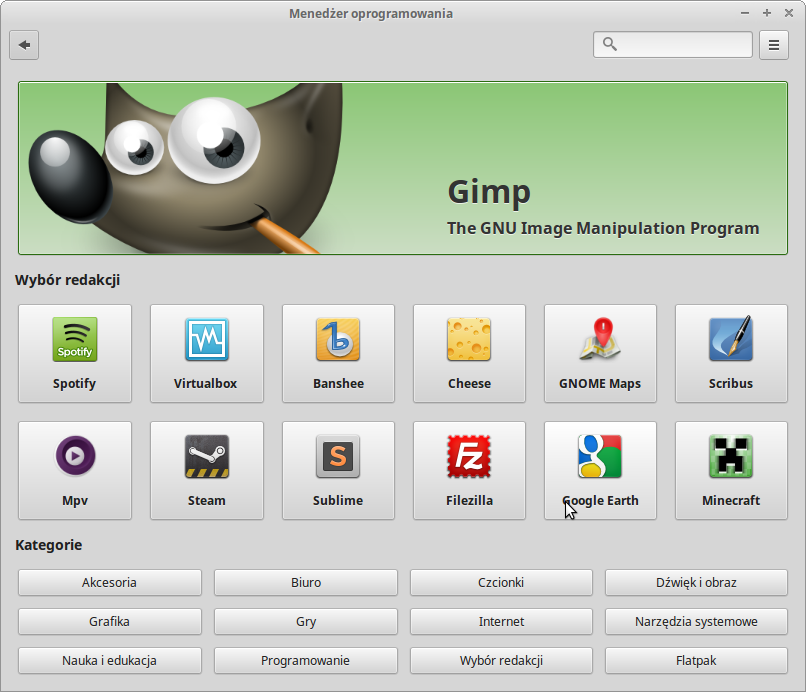Browse the Biuro category
The image size is (806, 692).
306,582
